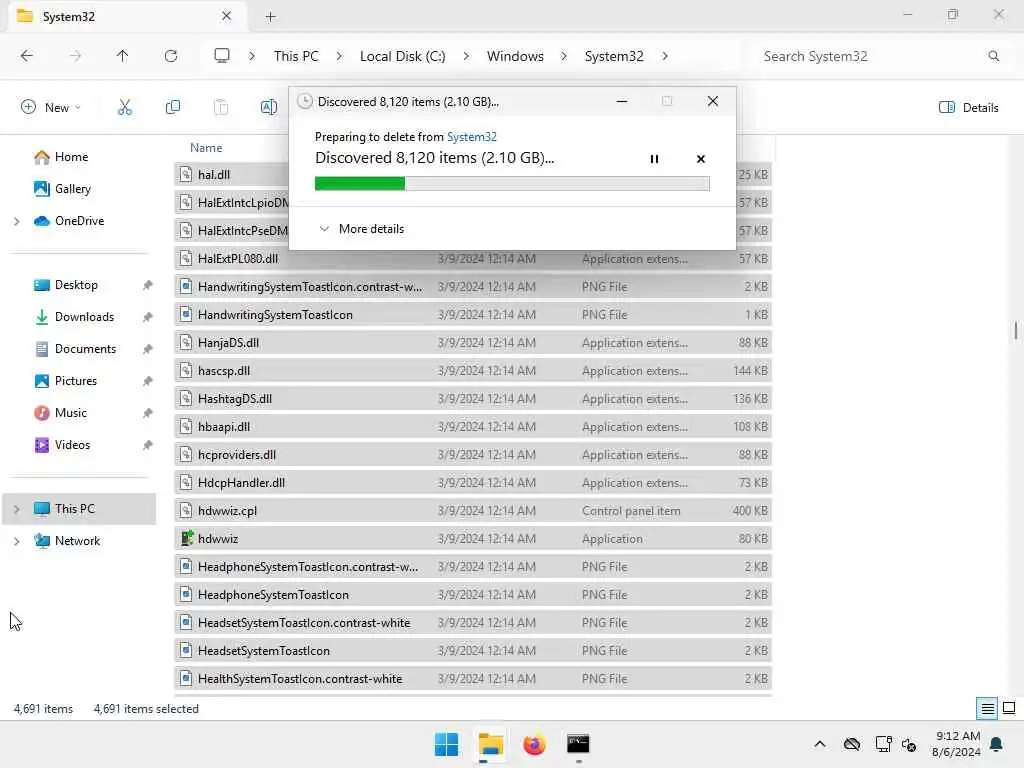Click the Rename icon in toolbar
Screen dimensions: 1024x768
(x=268, y=107)
